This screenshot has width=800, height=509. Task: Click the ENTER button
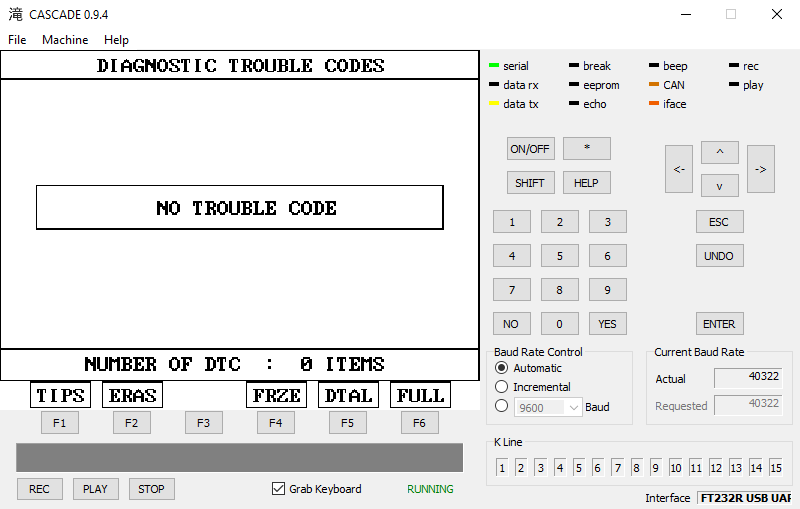point(719,324)
